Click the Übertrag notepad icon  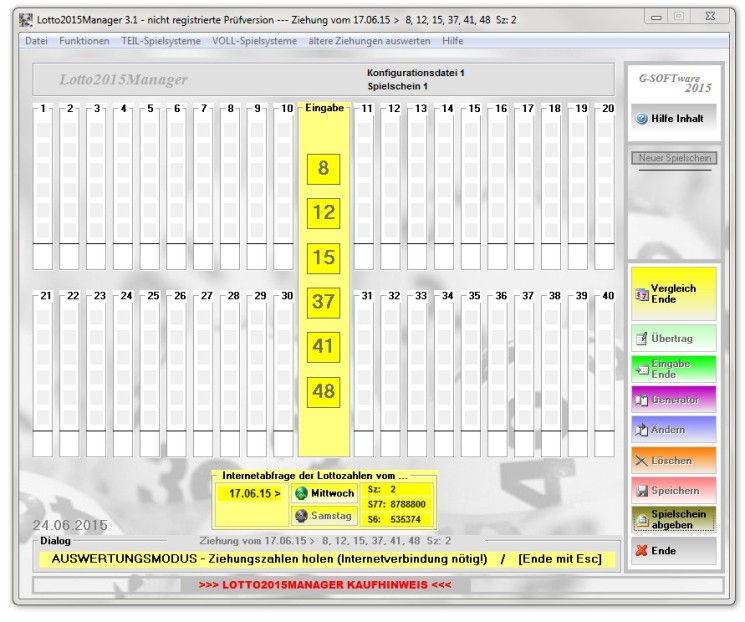coord(641,338)
